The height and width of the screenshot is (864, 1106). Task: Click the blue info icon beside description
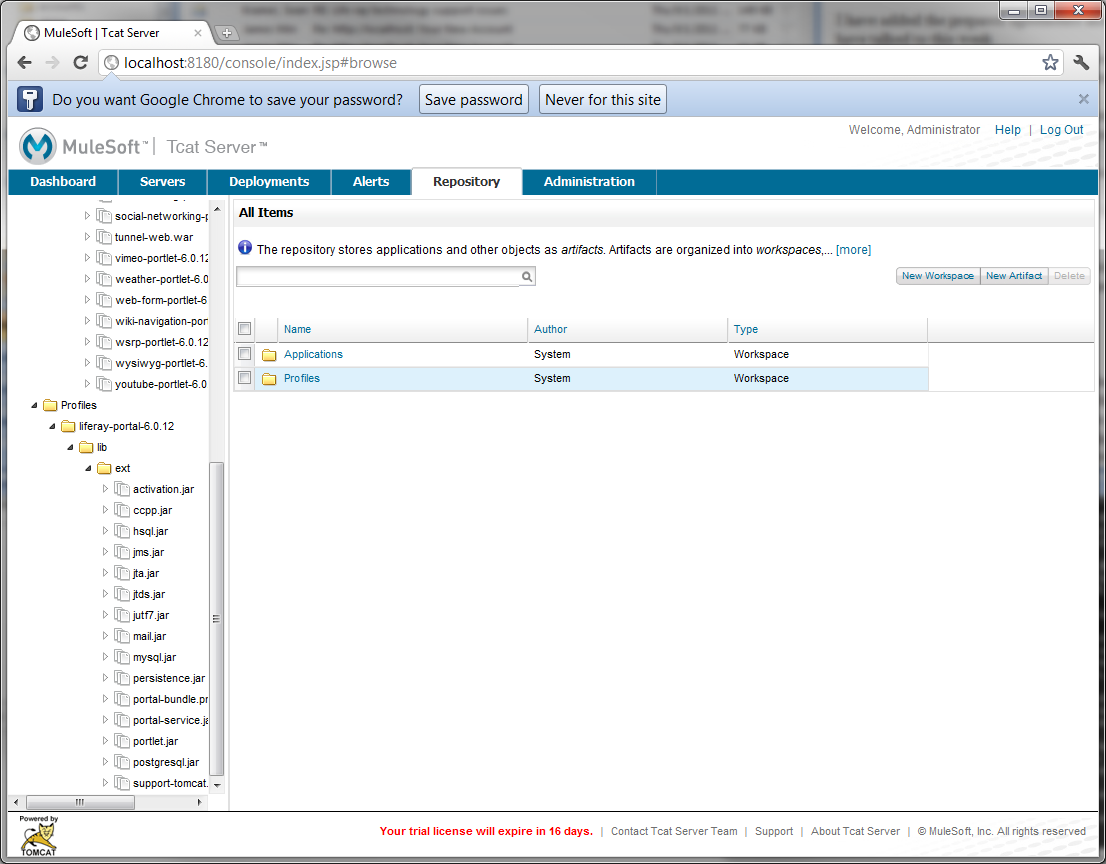point(245,248)
